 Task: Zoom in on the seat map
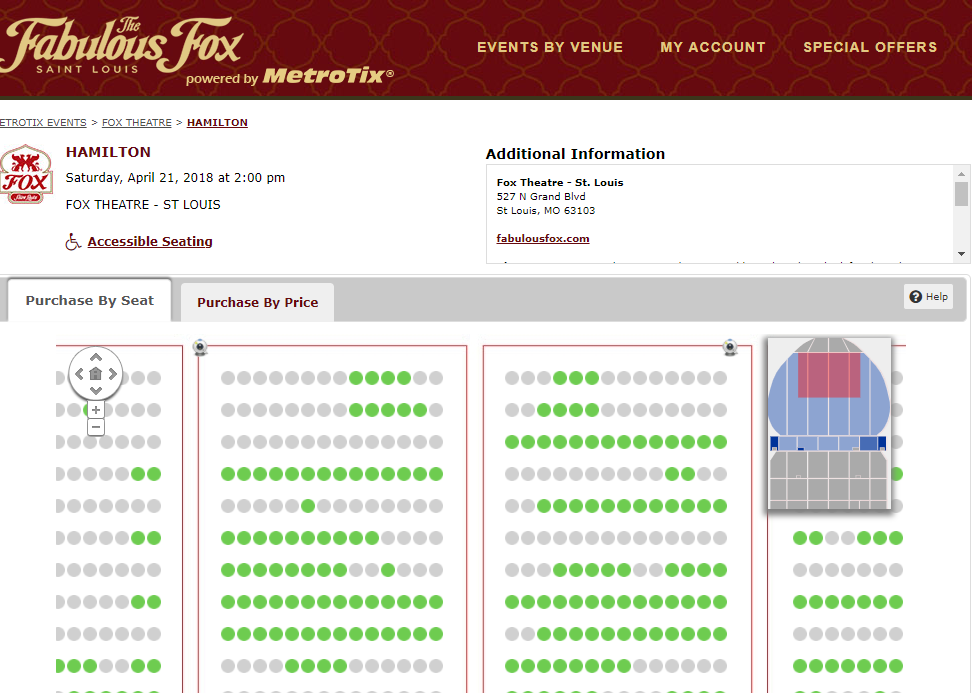(x=96, y=410)
